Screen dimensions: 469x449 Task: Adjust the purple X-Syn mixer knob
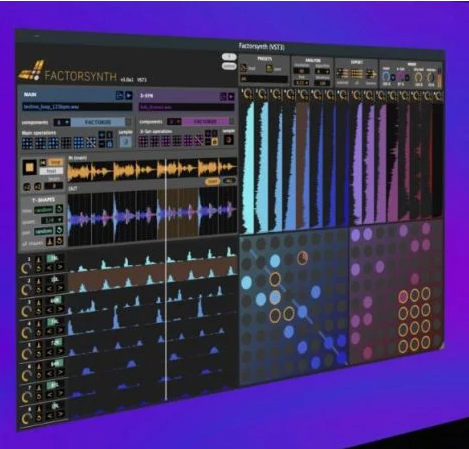(401, 77)
